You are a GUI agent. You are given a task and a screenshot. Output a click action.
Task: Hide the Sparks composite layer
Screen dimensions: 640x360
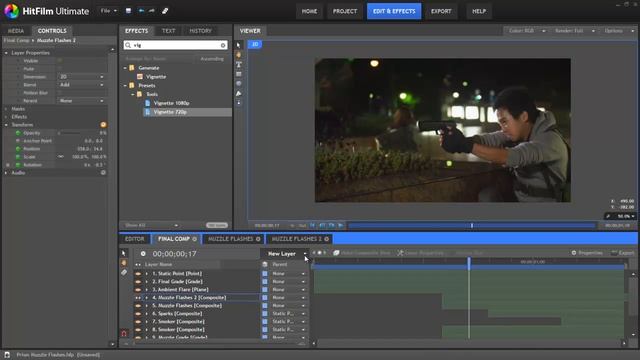[138, 314]
